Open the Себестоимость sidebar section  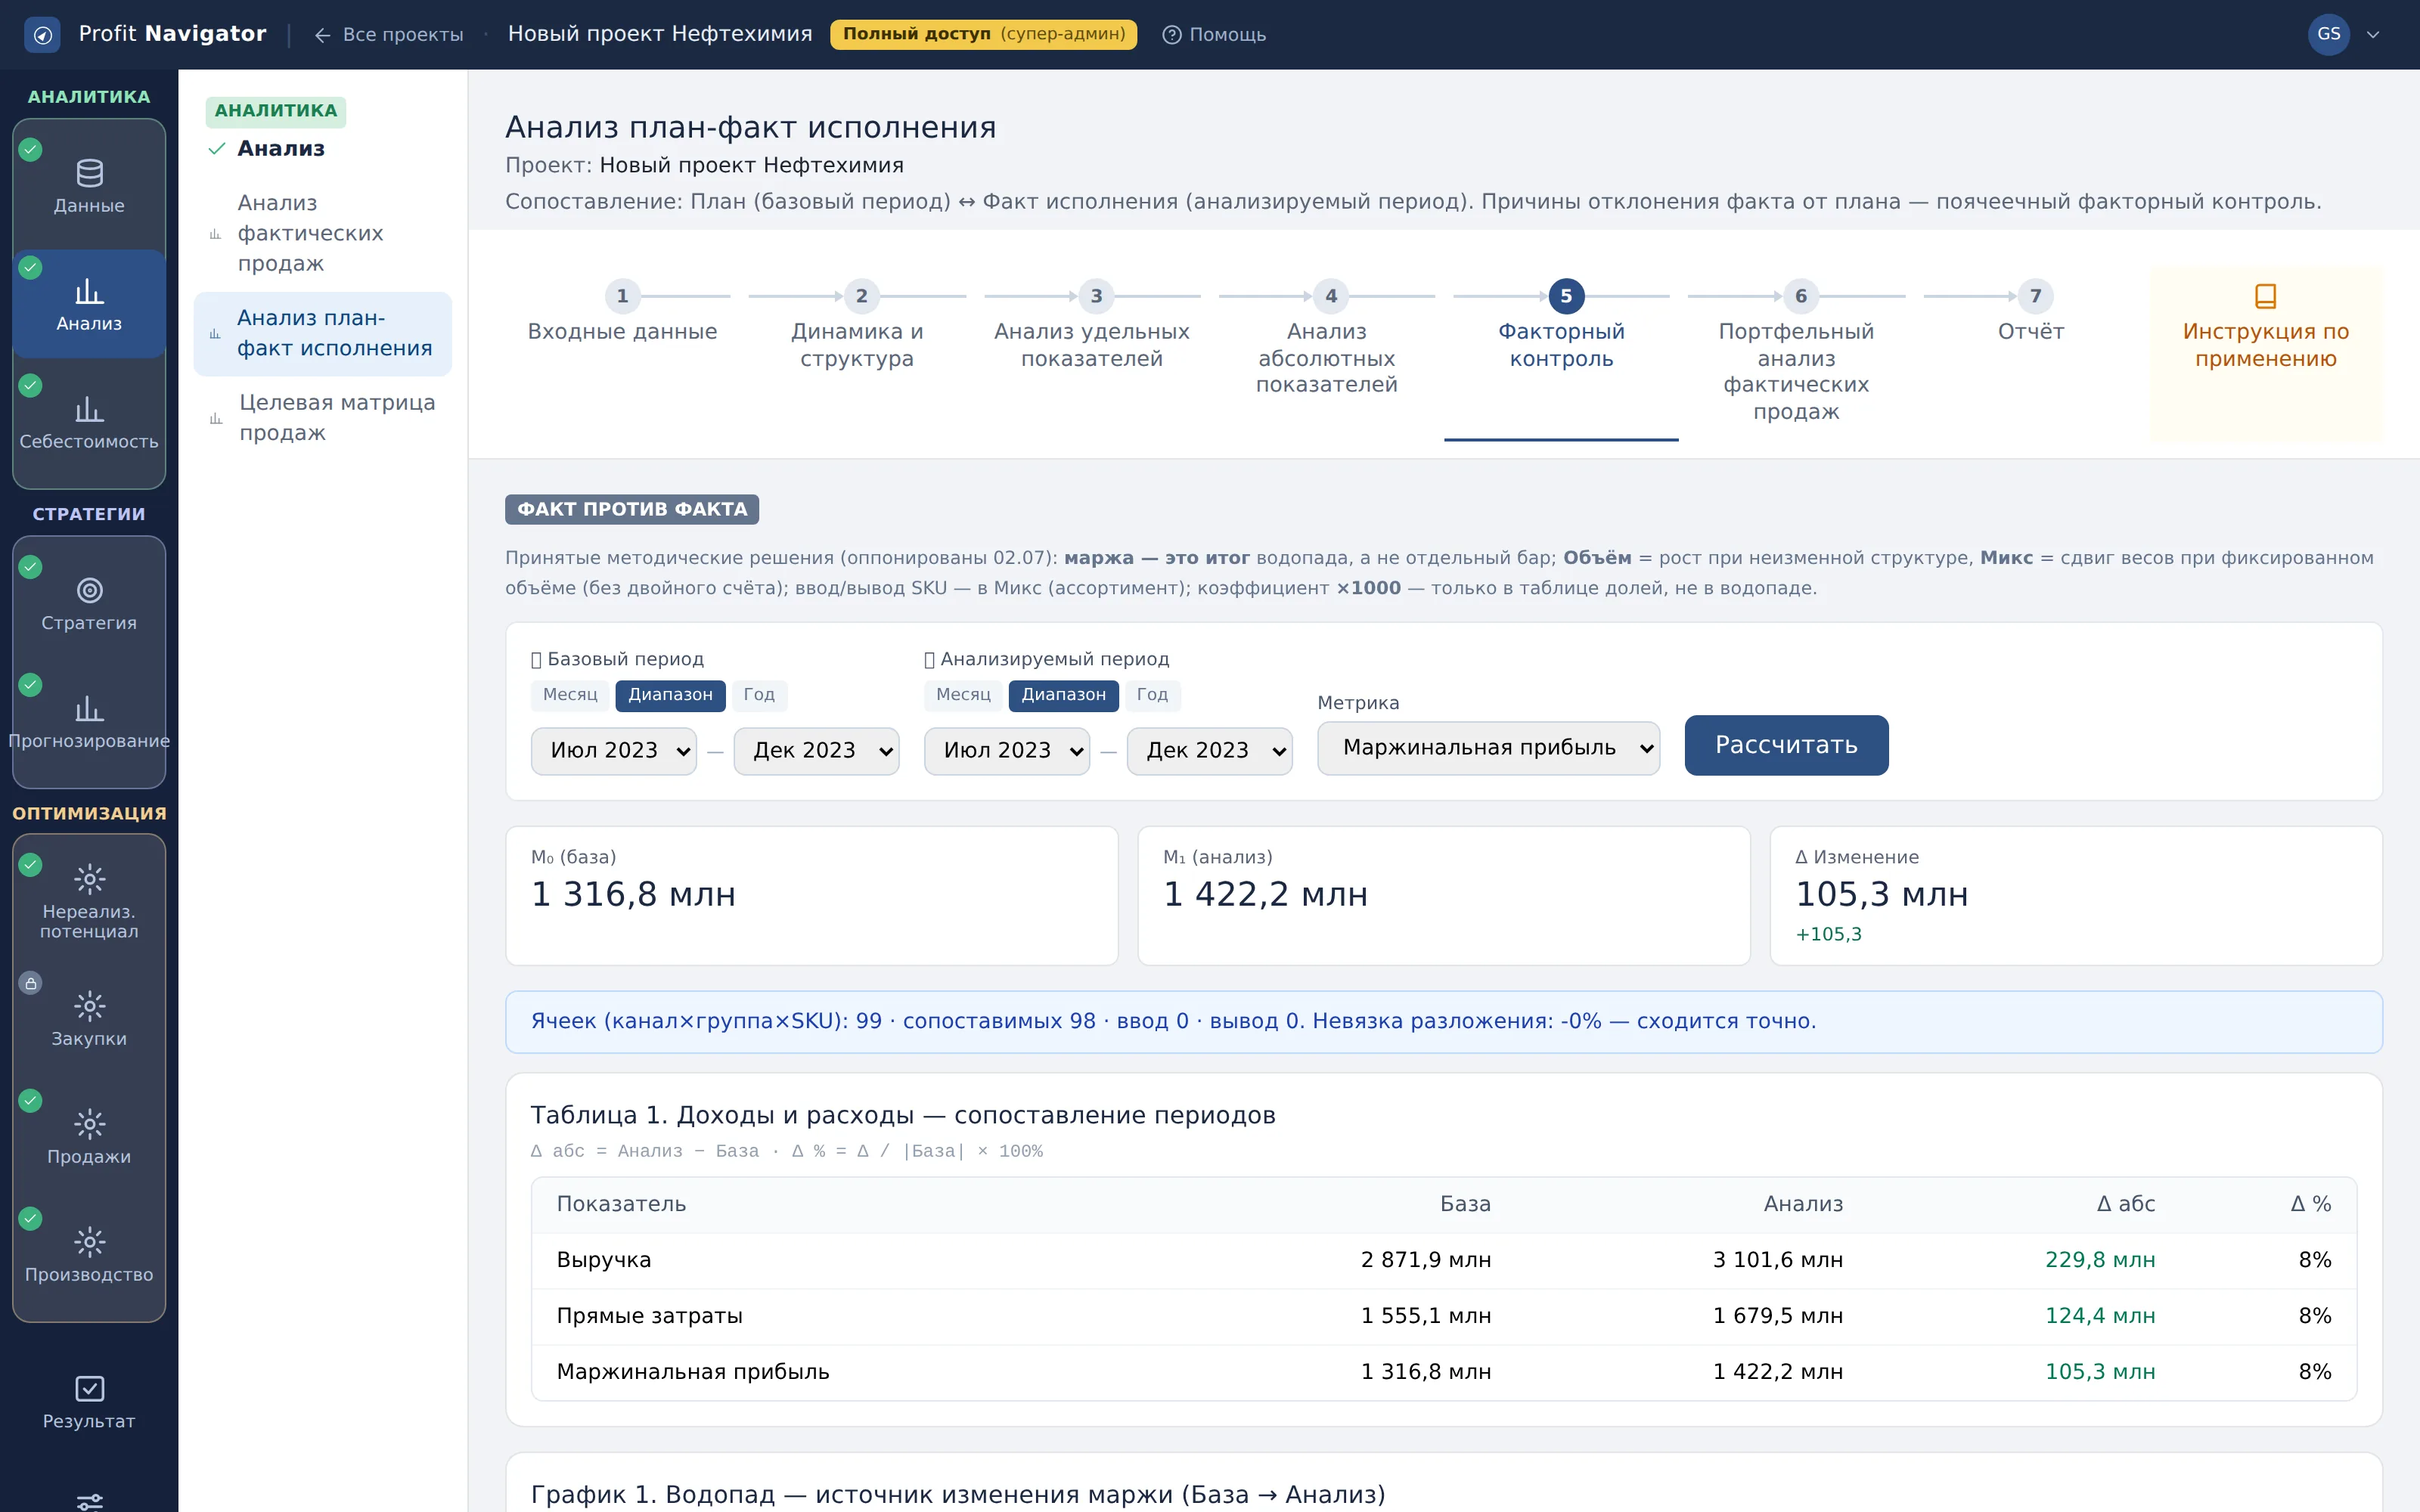click(x=89, y=422)
